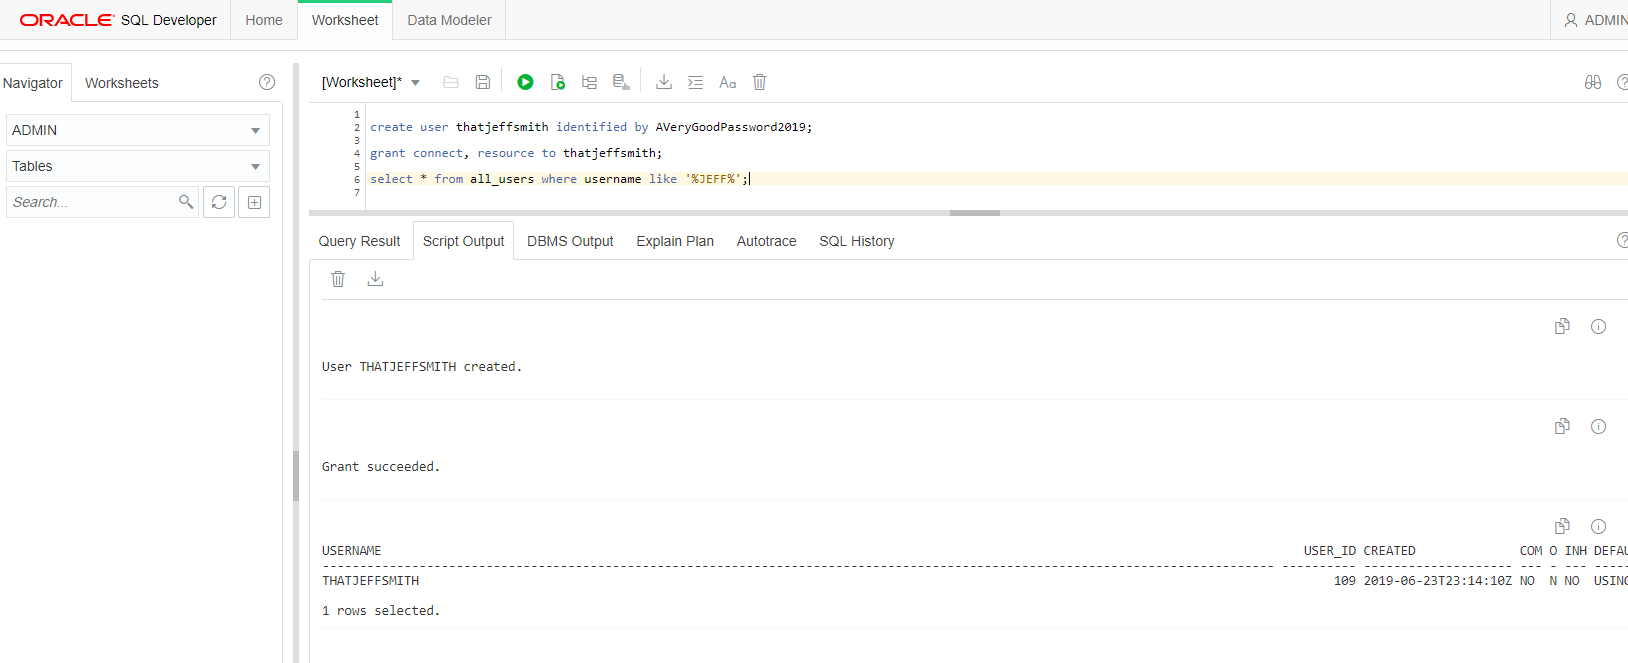Open the Tables object type dropdown
Image resolution: width=1628 pixels, height=663 pixels.
click(x=138, y=166)
